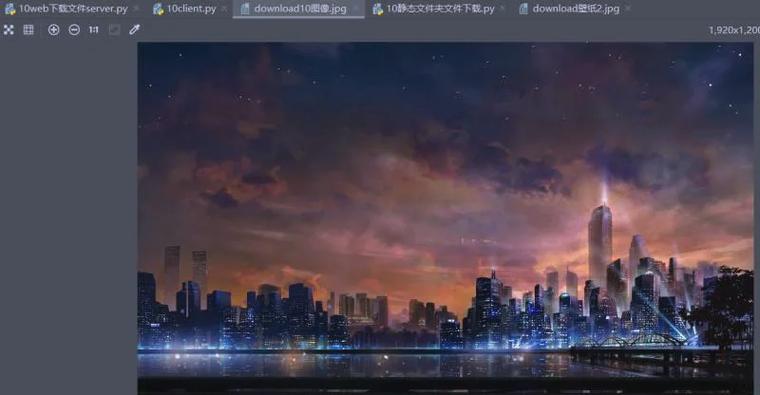The height and width of the screenshot is (395, 760).
Task: Zoom in on the image
Action: click(x=53, y=30)
